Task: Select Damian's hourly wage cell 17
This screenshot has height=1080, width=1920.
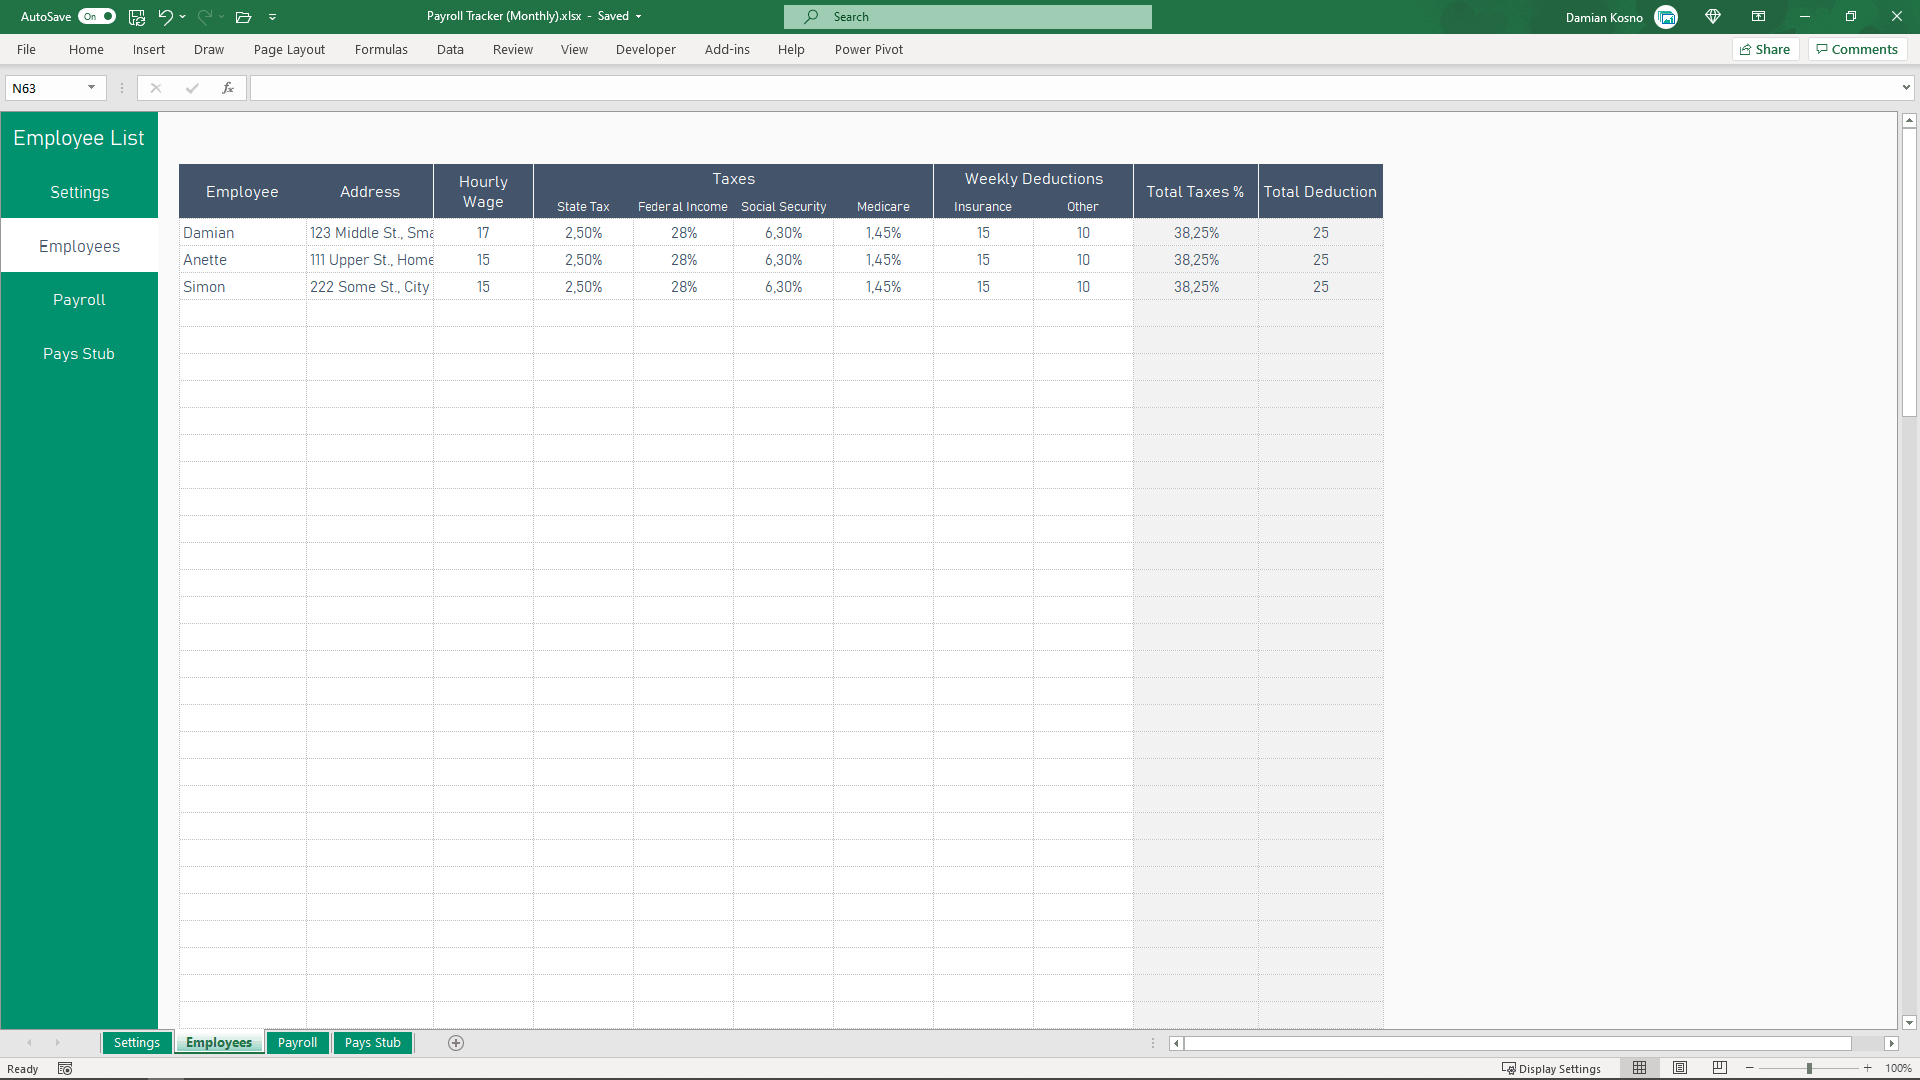Action: pos(483,233)
